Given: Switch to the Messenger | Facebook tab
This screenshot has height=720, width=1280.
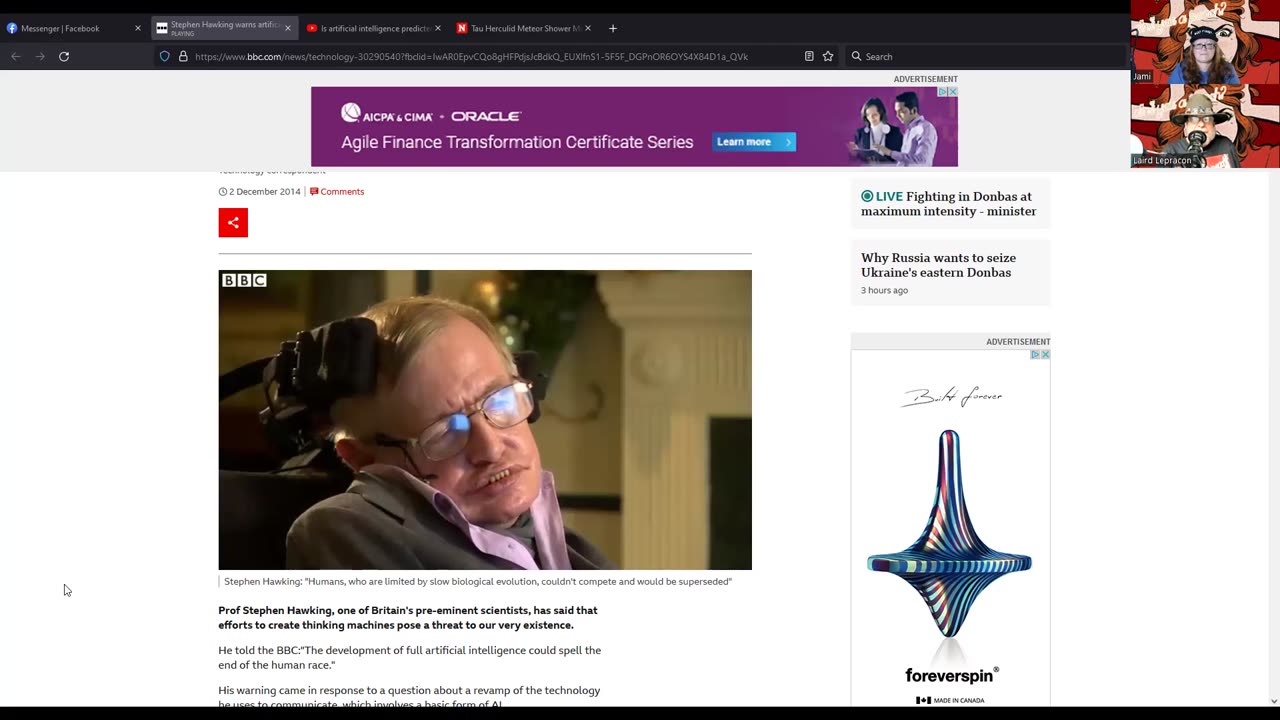Looking at the screenshot, I should [74, 28].
